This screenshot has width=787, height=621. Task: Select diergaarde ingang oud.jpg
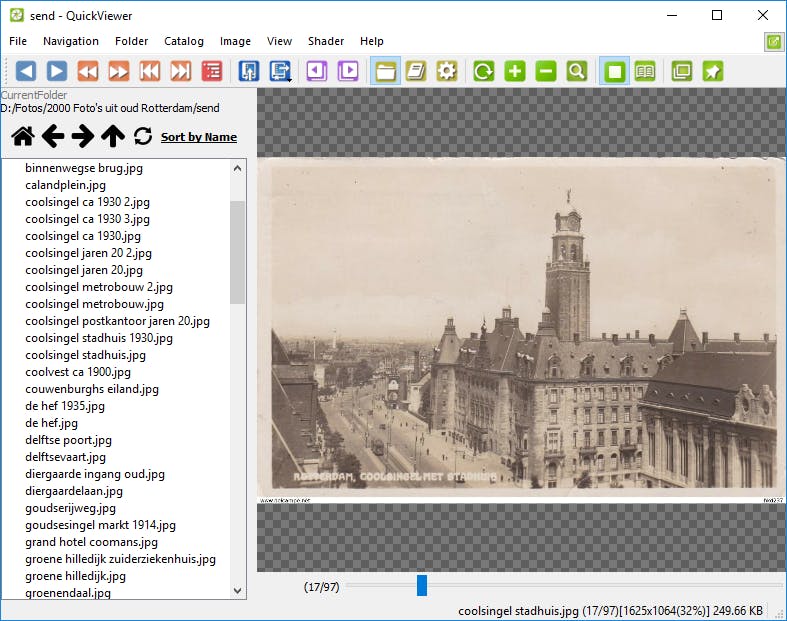tap(95, 474)
